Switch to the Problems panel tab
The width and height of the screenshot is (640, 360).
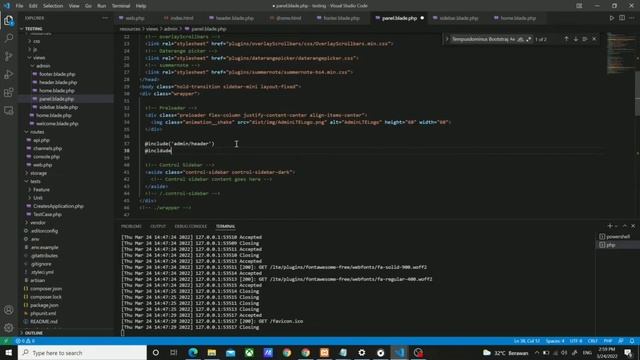coord(131,227)
